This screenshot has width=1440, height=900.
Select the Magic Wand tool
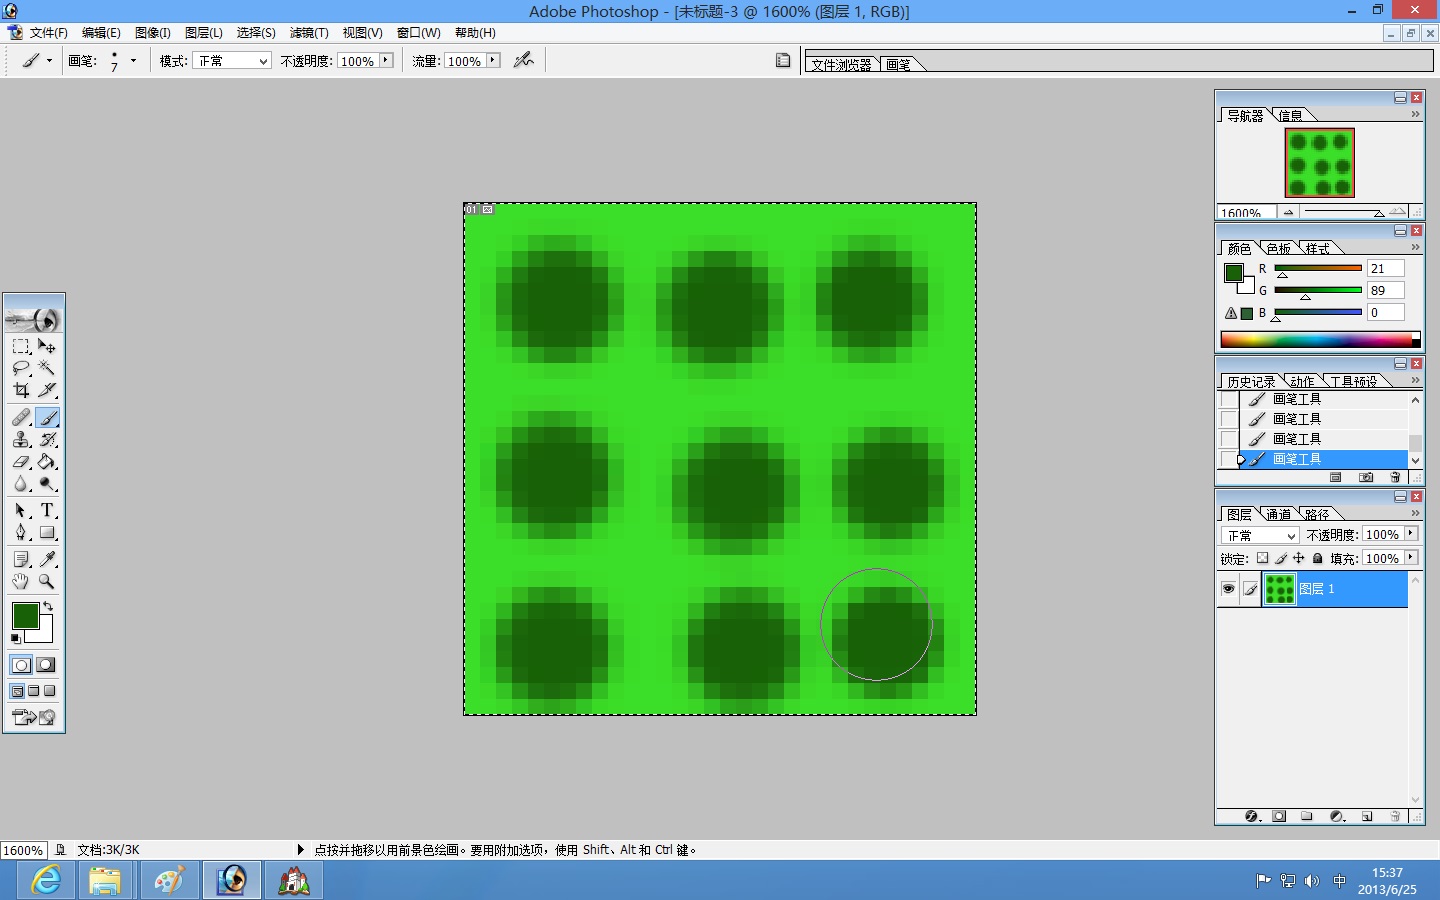coord(47,368)
